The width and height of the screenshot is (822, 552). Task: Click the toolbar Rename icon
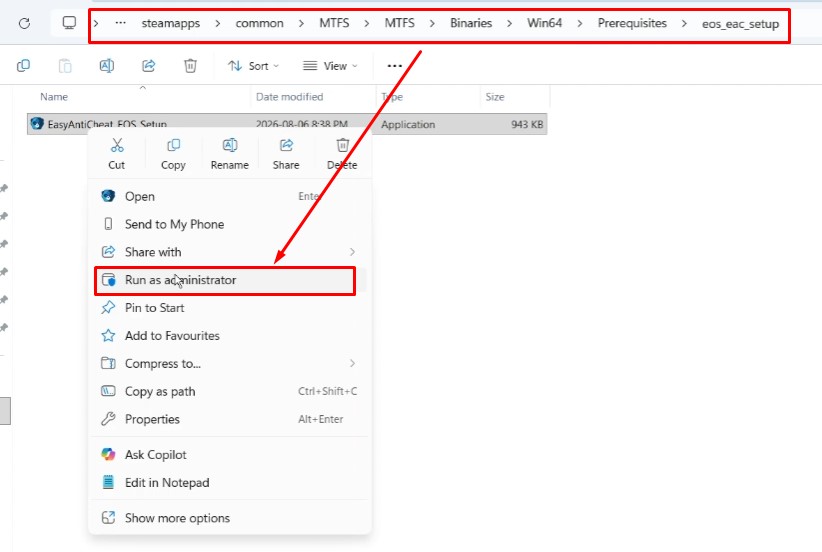point(107,66)
